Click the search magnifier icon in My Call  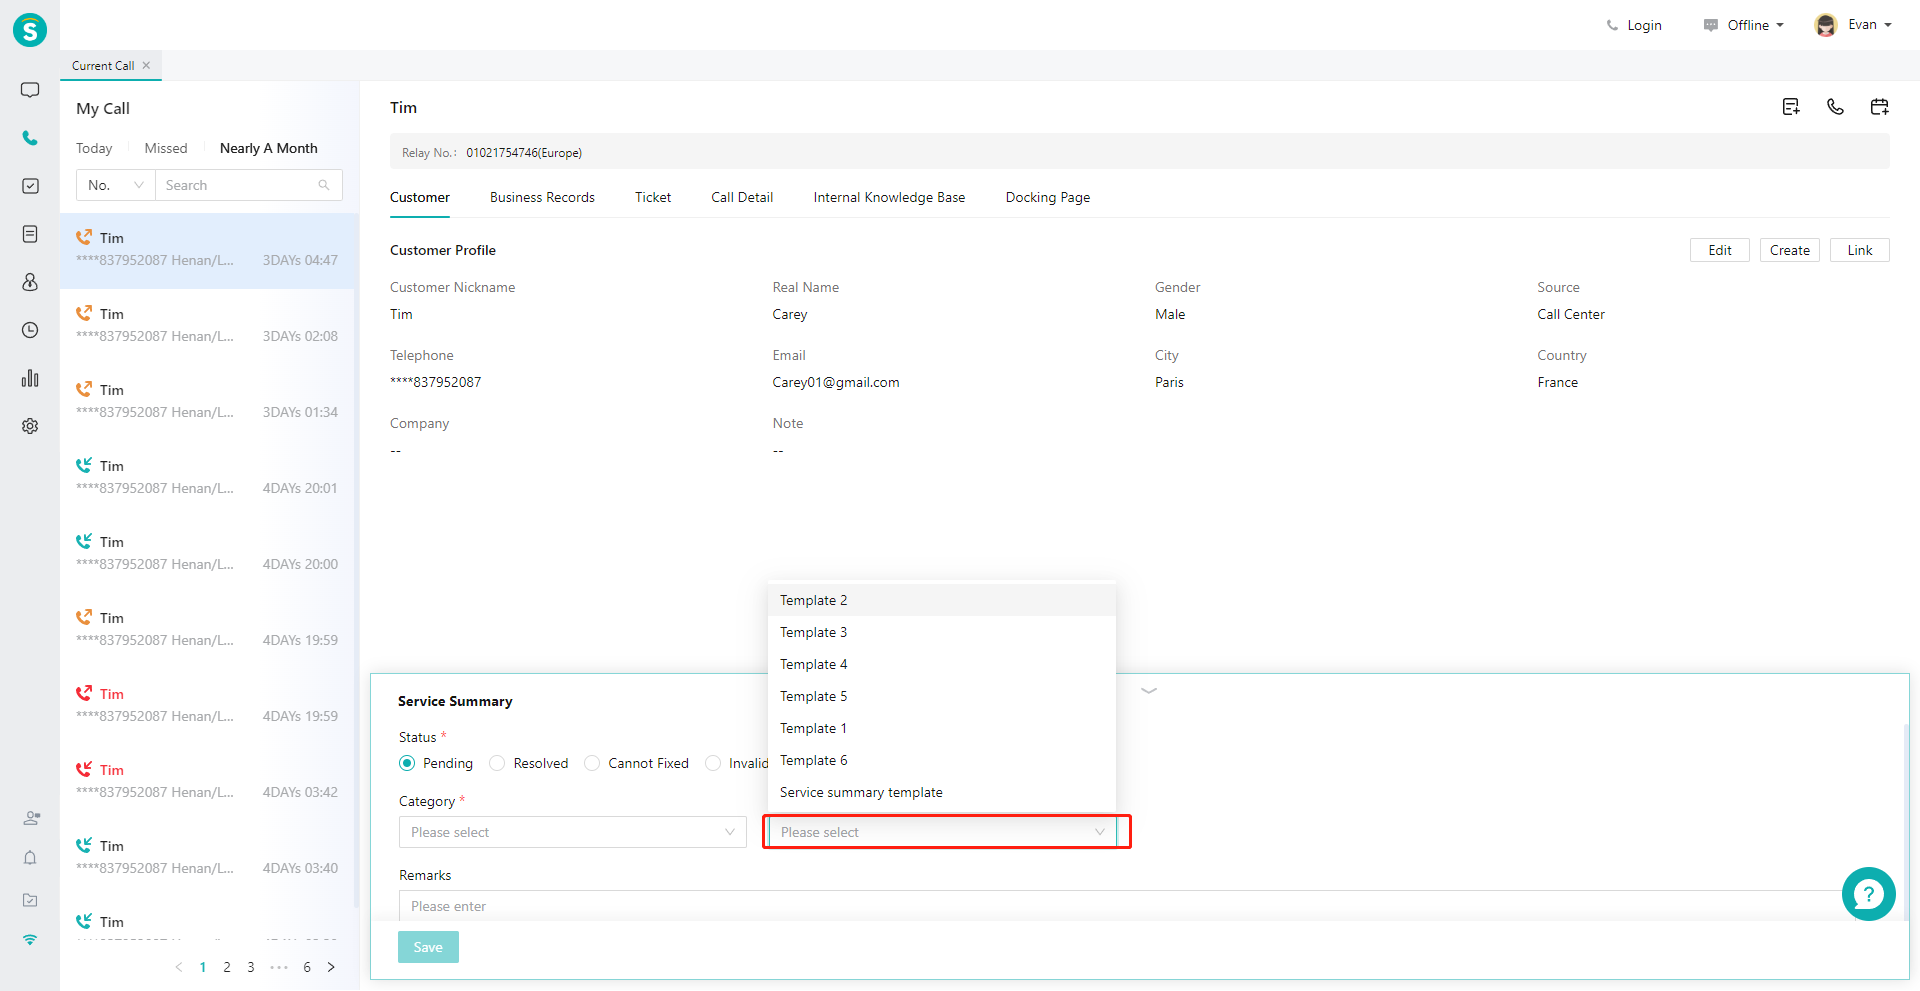point(324,185)
